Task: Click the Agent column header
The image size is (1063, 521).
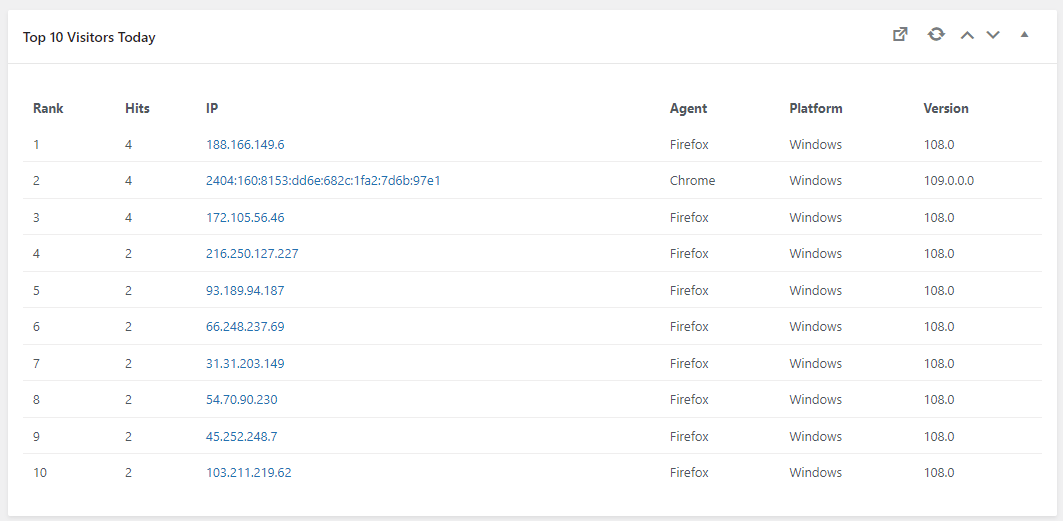Action: coord(688,108)
